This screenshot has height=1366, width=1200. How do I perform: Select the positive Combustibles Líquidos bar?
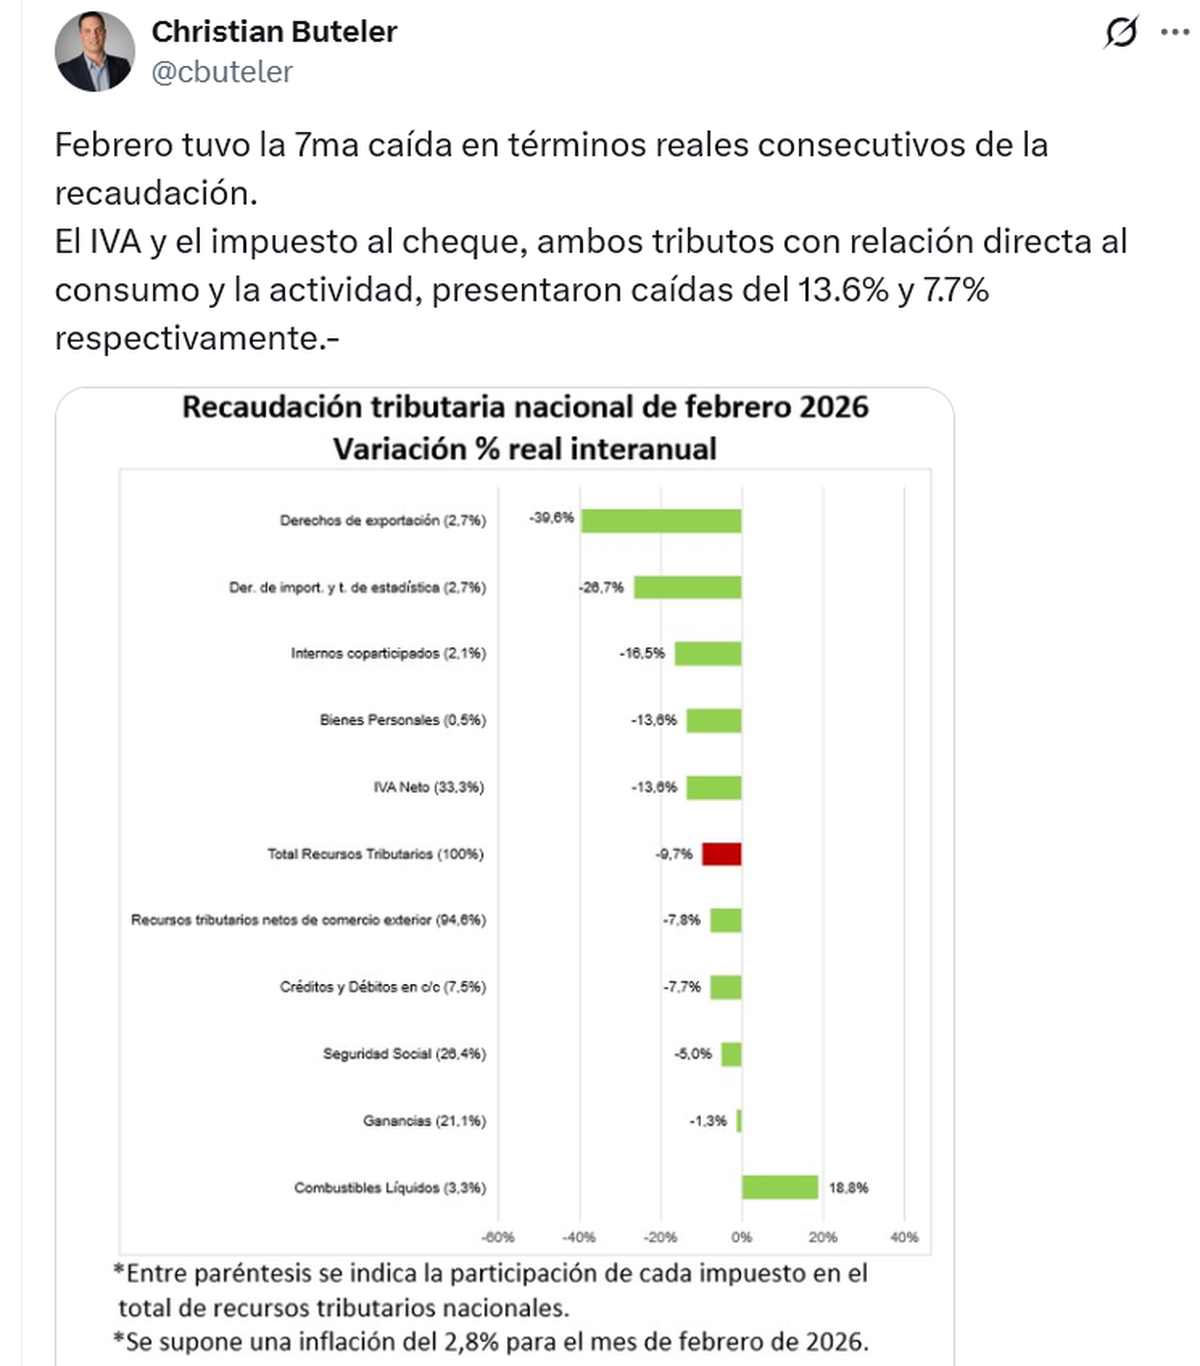point(779,1187)
